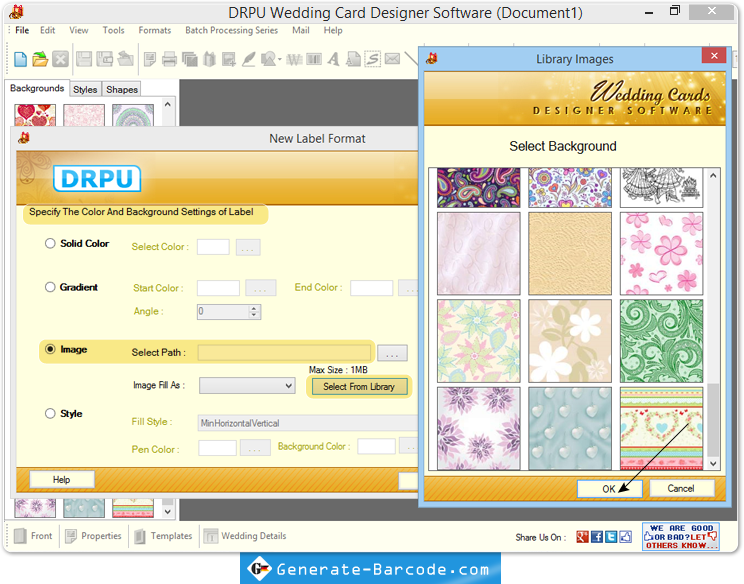Click the Select Path input field
Image resolution: width=744 pixels, height=584 pixels.
coord(284,352)
